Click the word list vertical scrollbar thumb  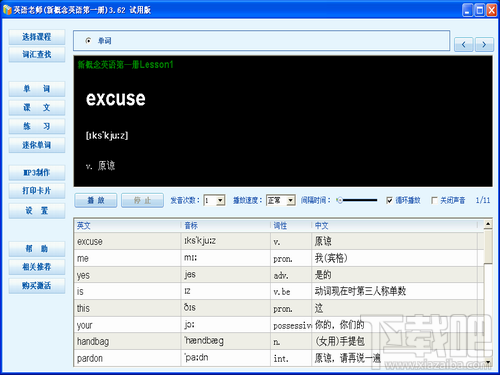pyautogui.click(x=488, y=246)
